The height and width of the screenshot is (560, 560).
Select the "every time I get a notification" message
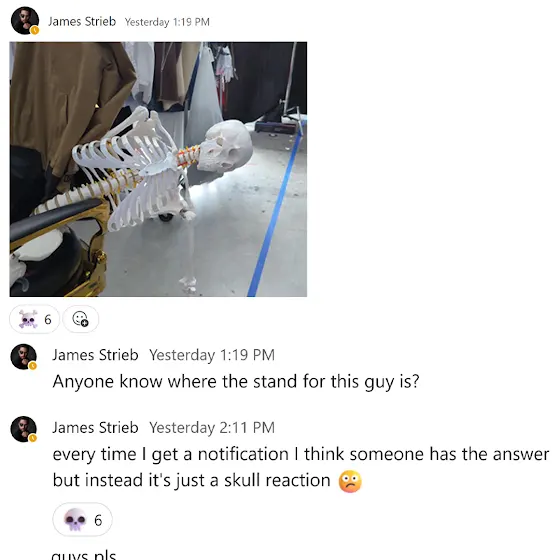point(301,467)
